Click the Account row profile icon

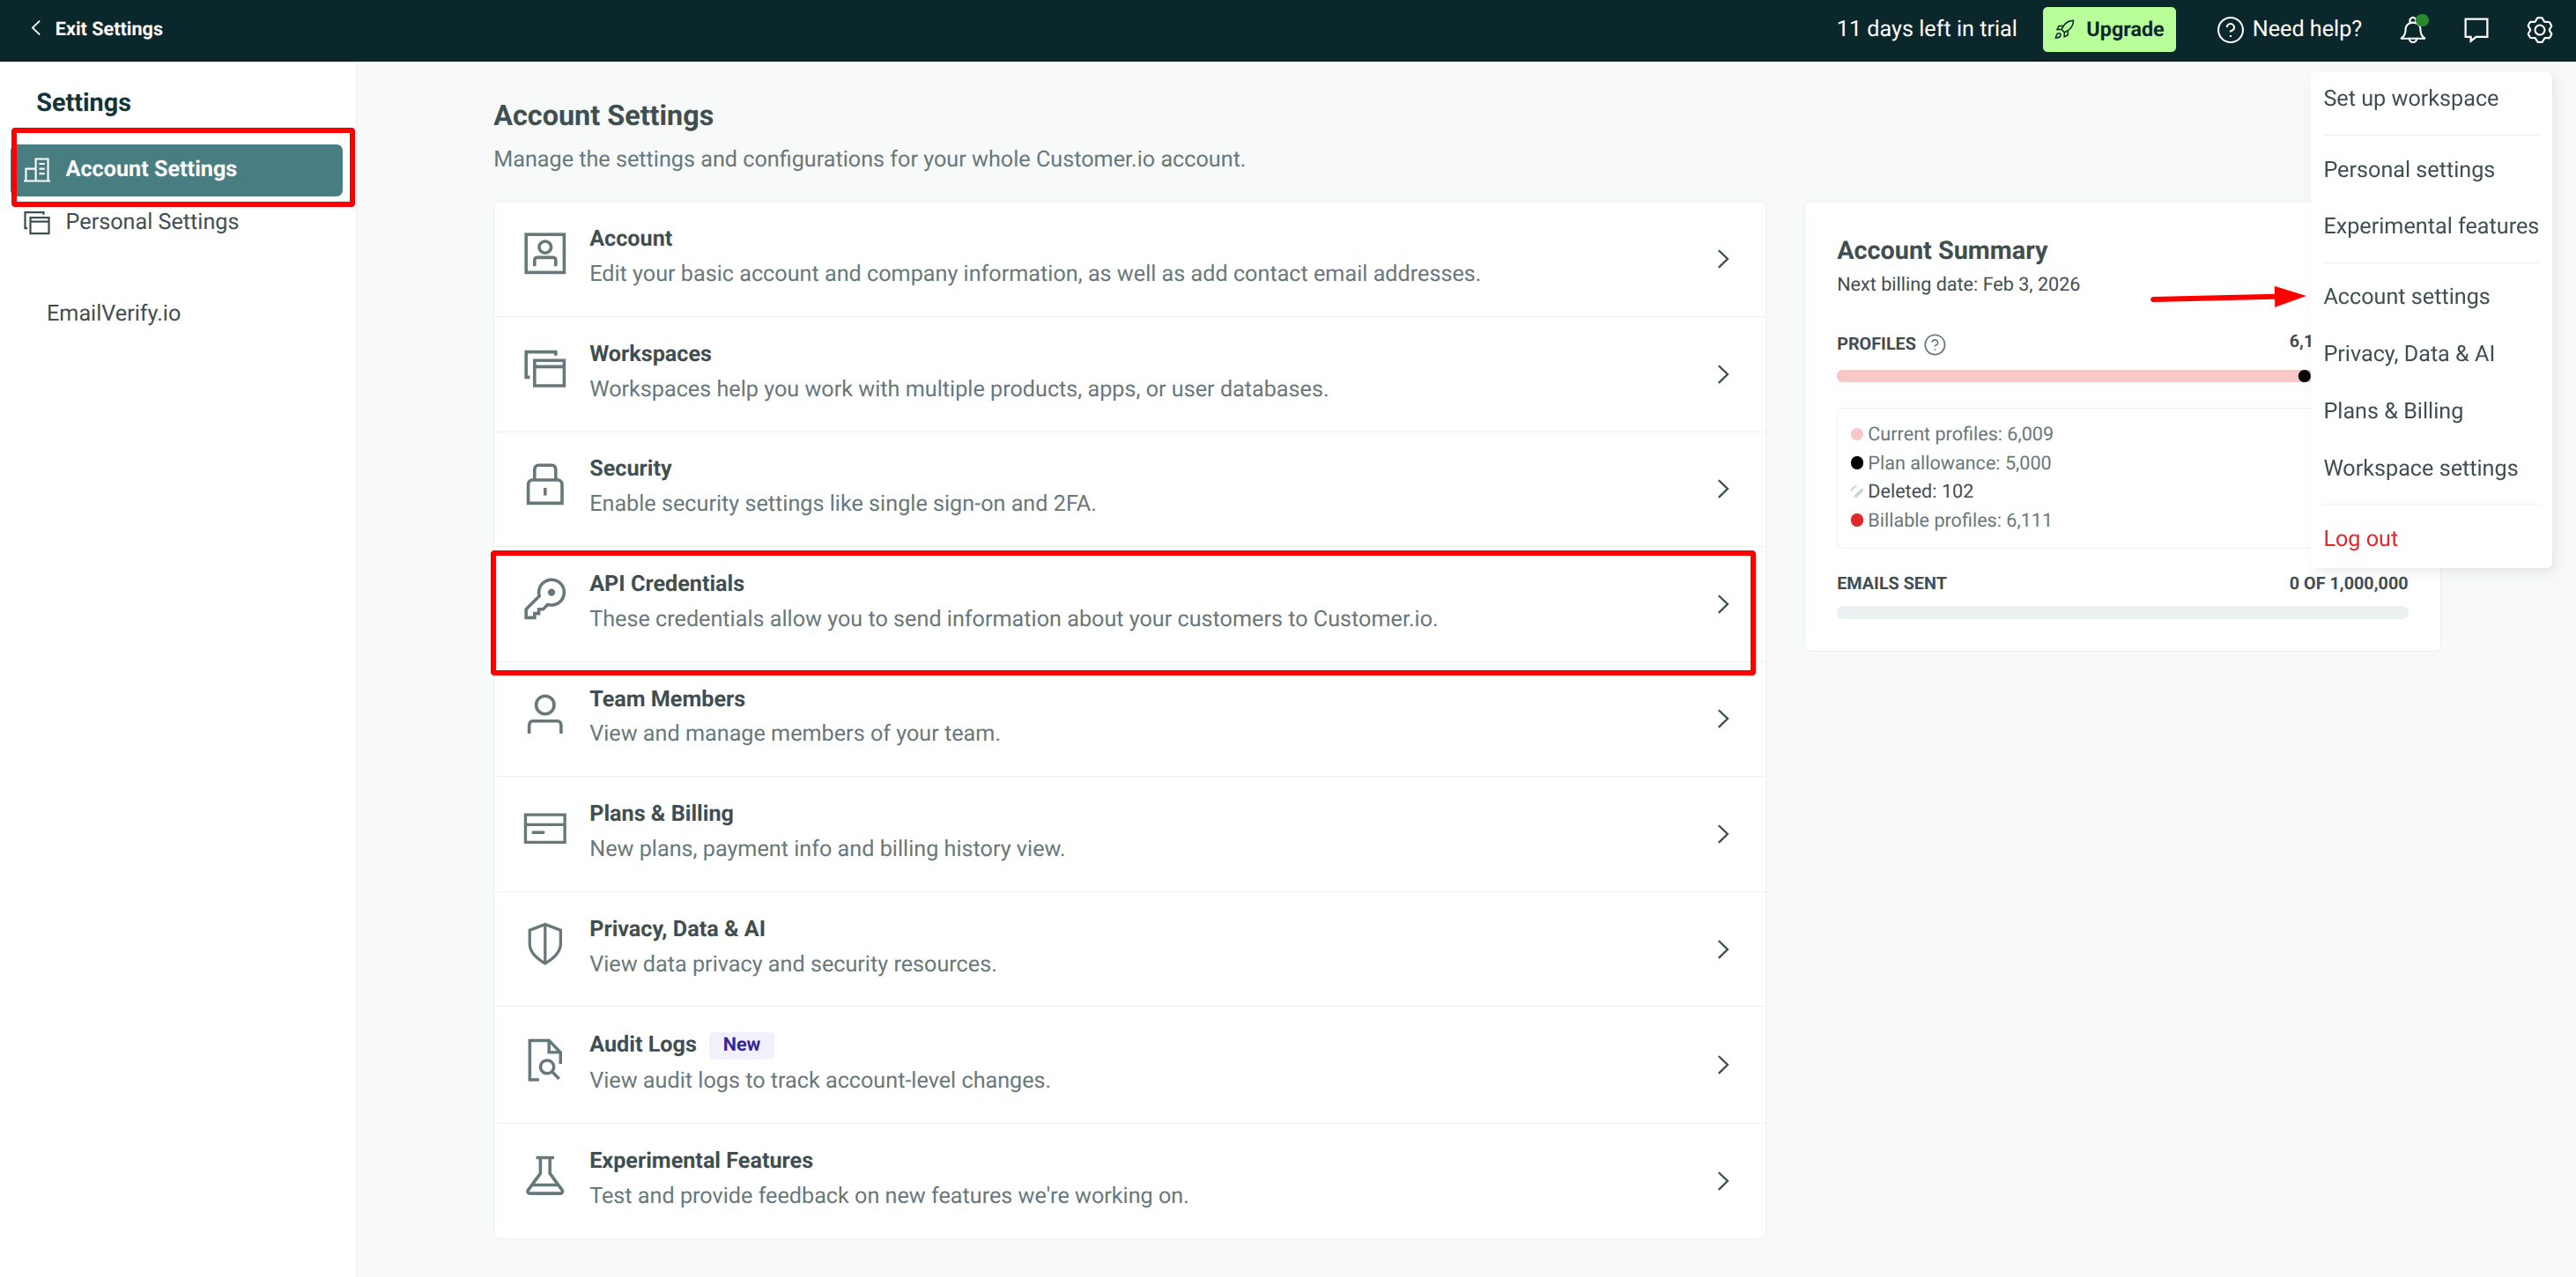pyautogui.click(x=545, y=255)
